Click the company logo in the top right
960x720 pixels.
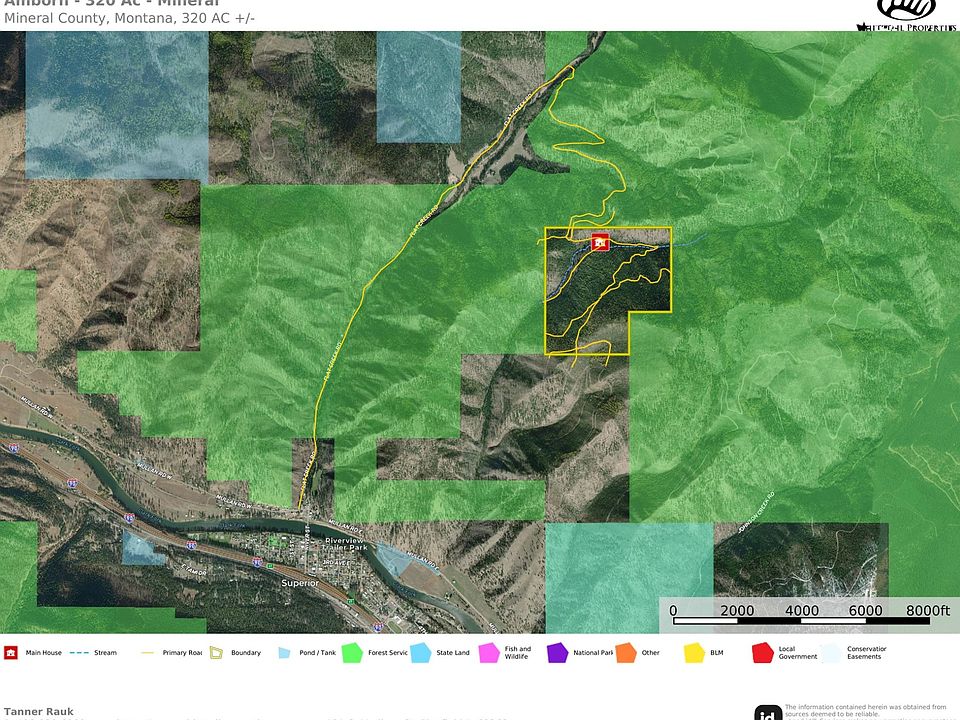point(905,14)
